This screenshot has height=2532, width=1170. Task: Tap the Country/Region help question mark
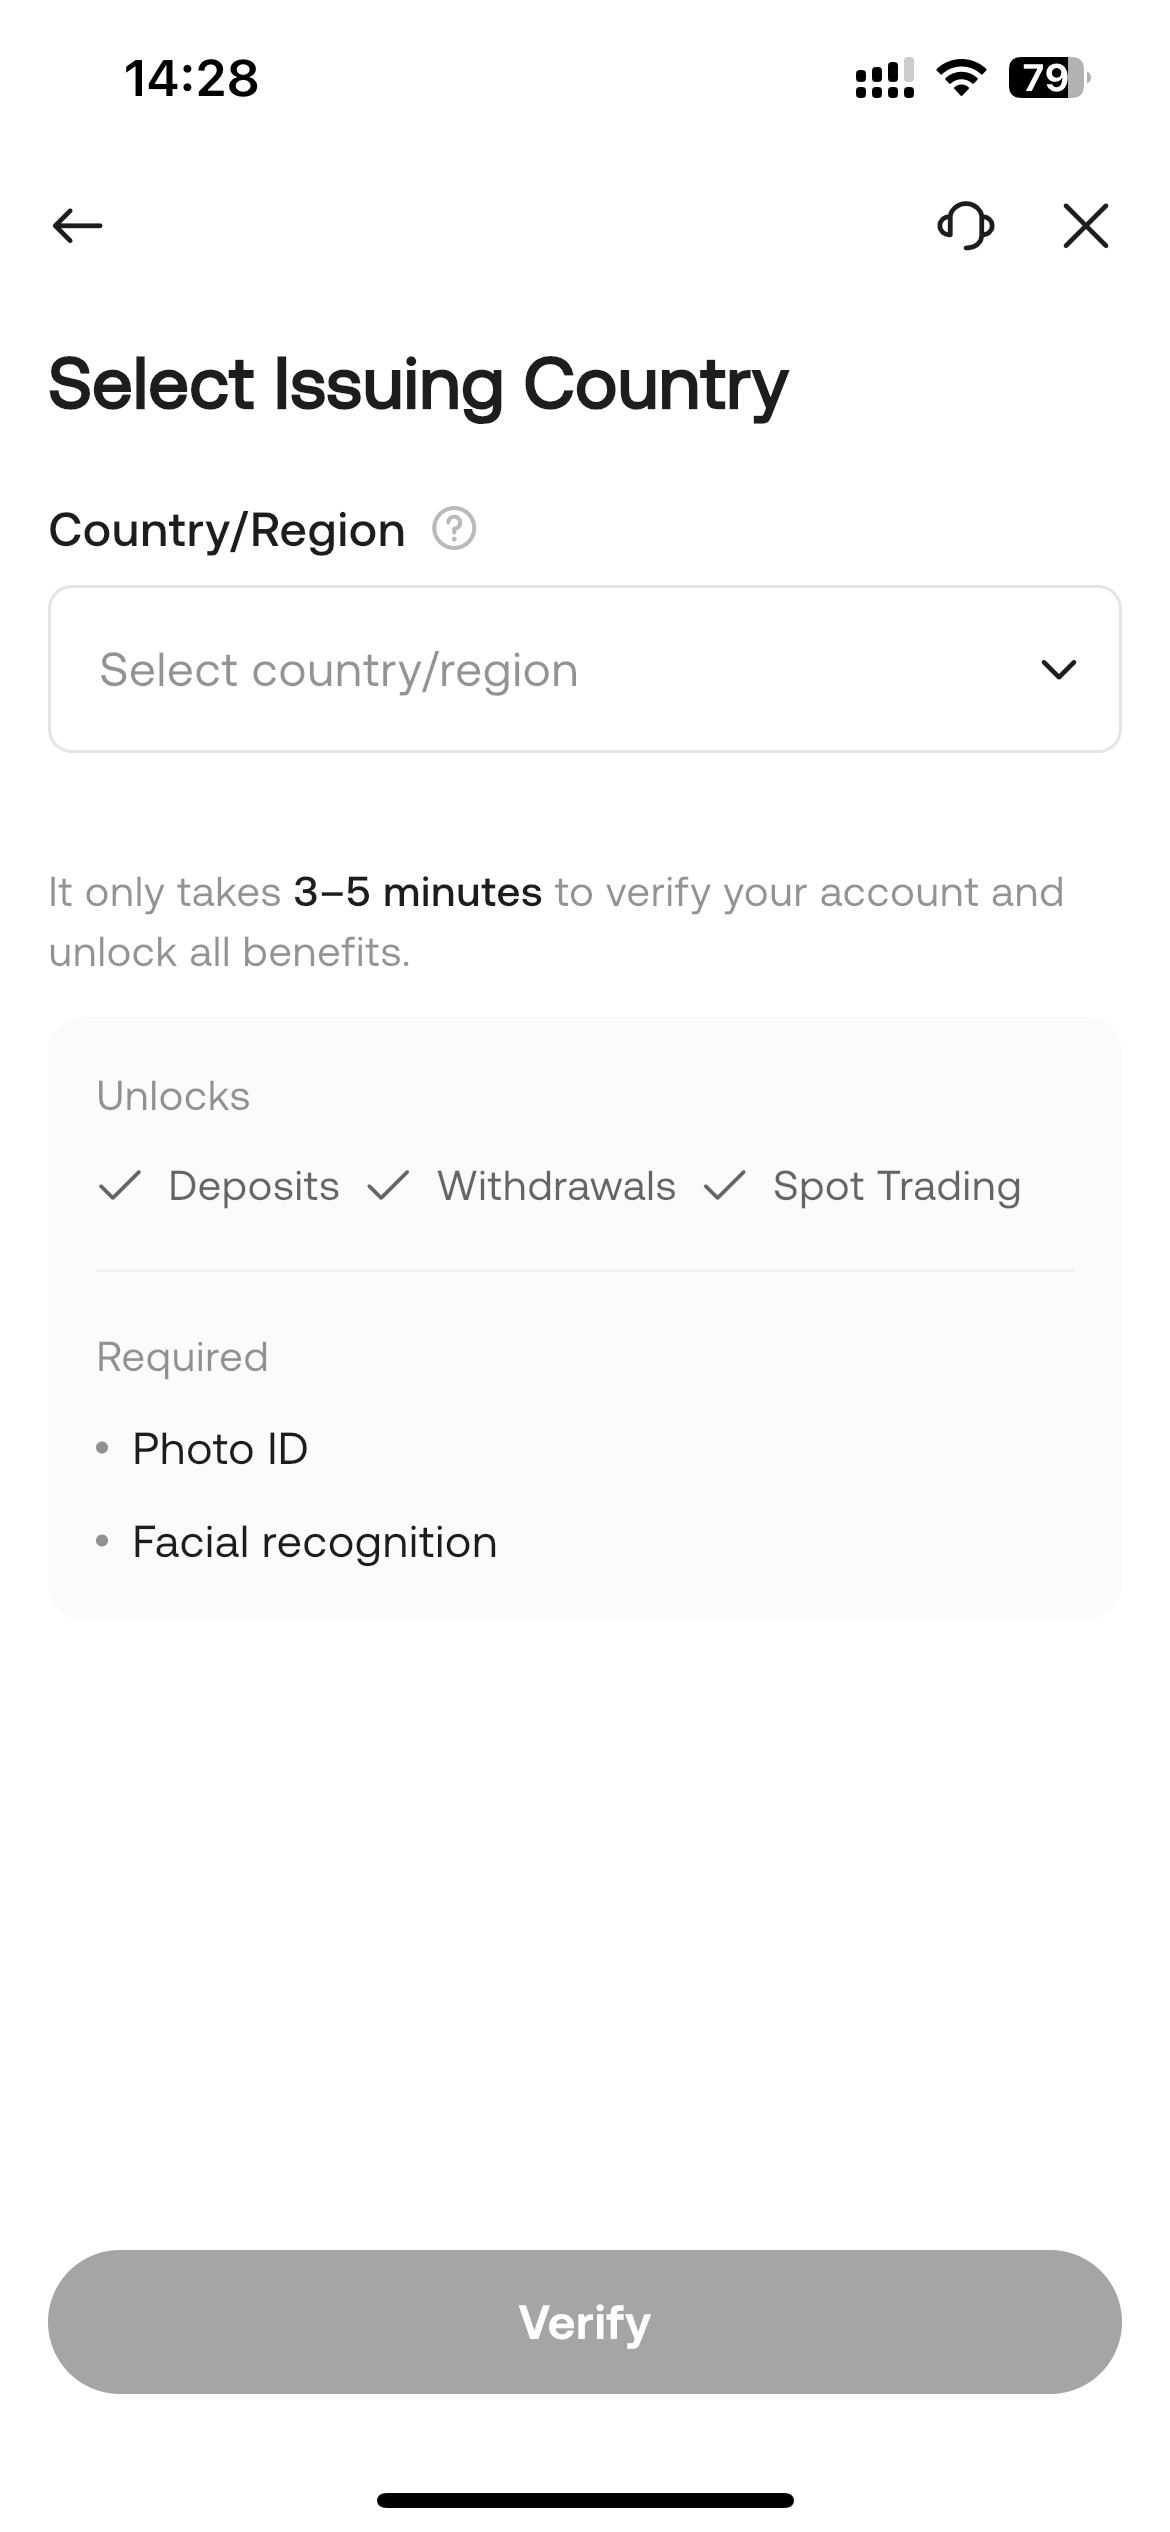coord(454,528)
